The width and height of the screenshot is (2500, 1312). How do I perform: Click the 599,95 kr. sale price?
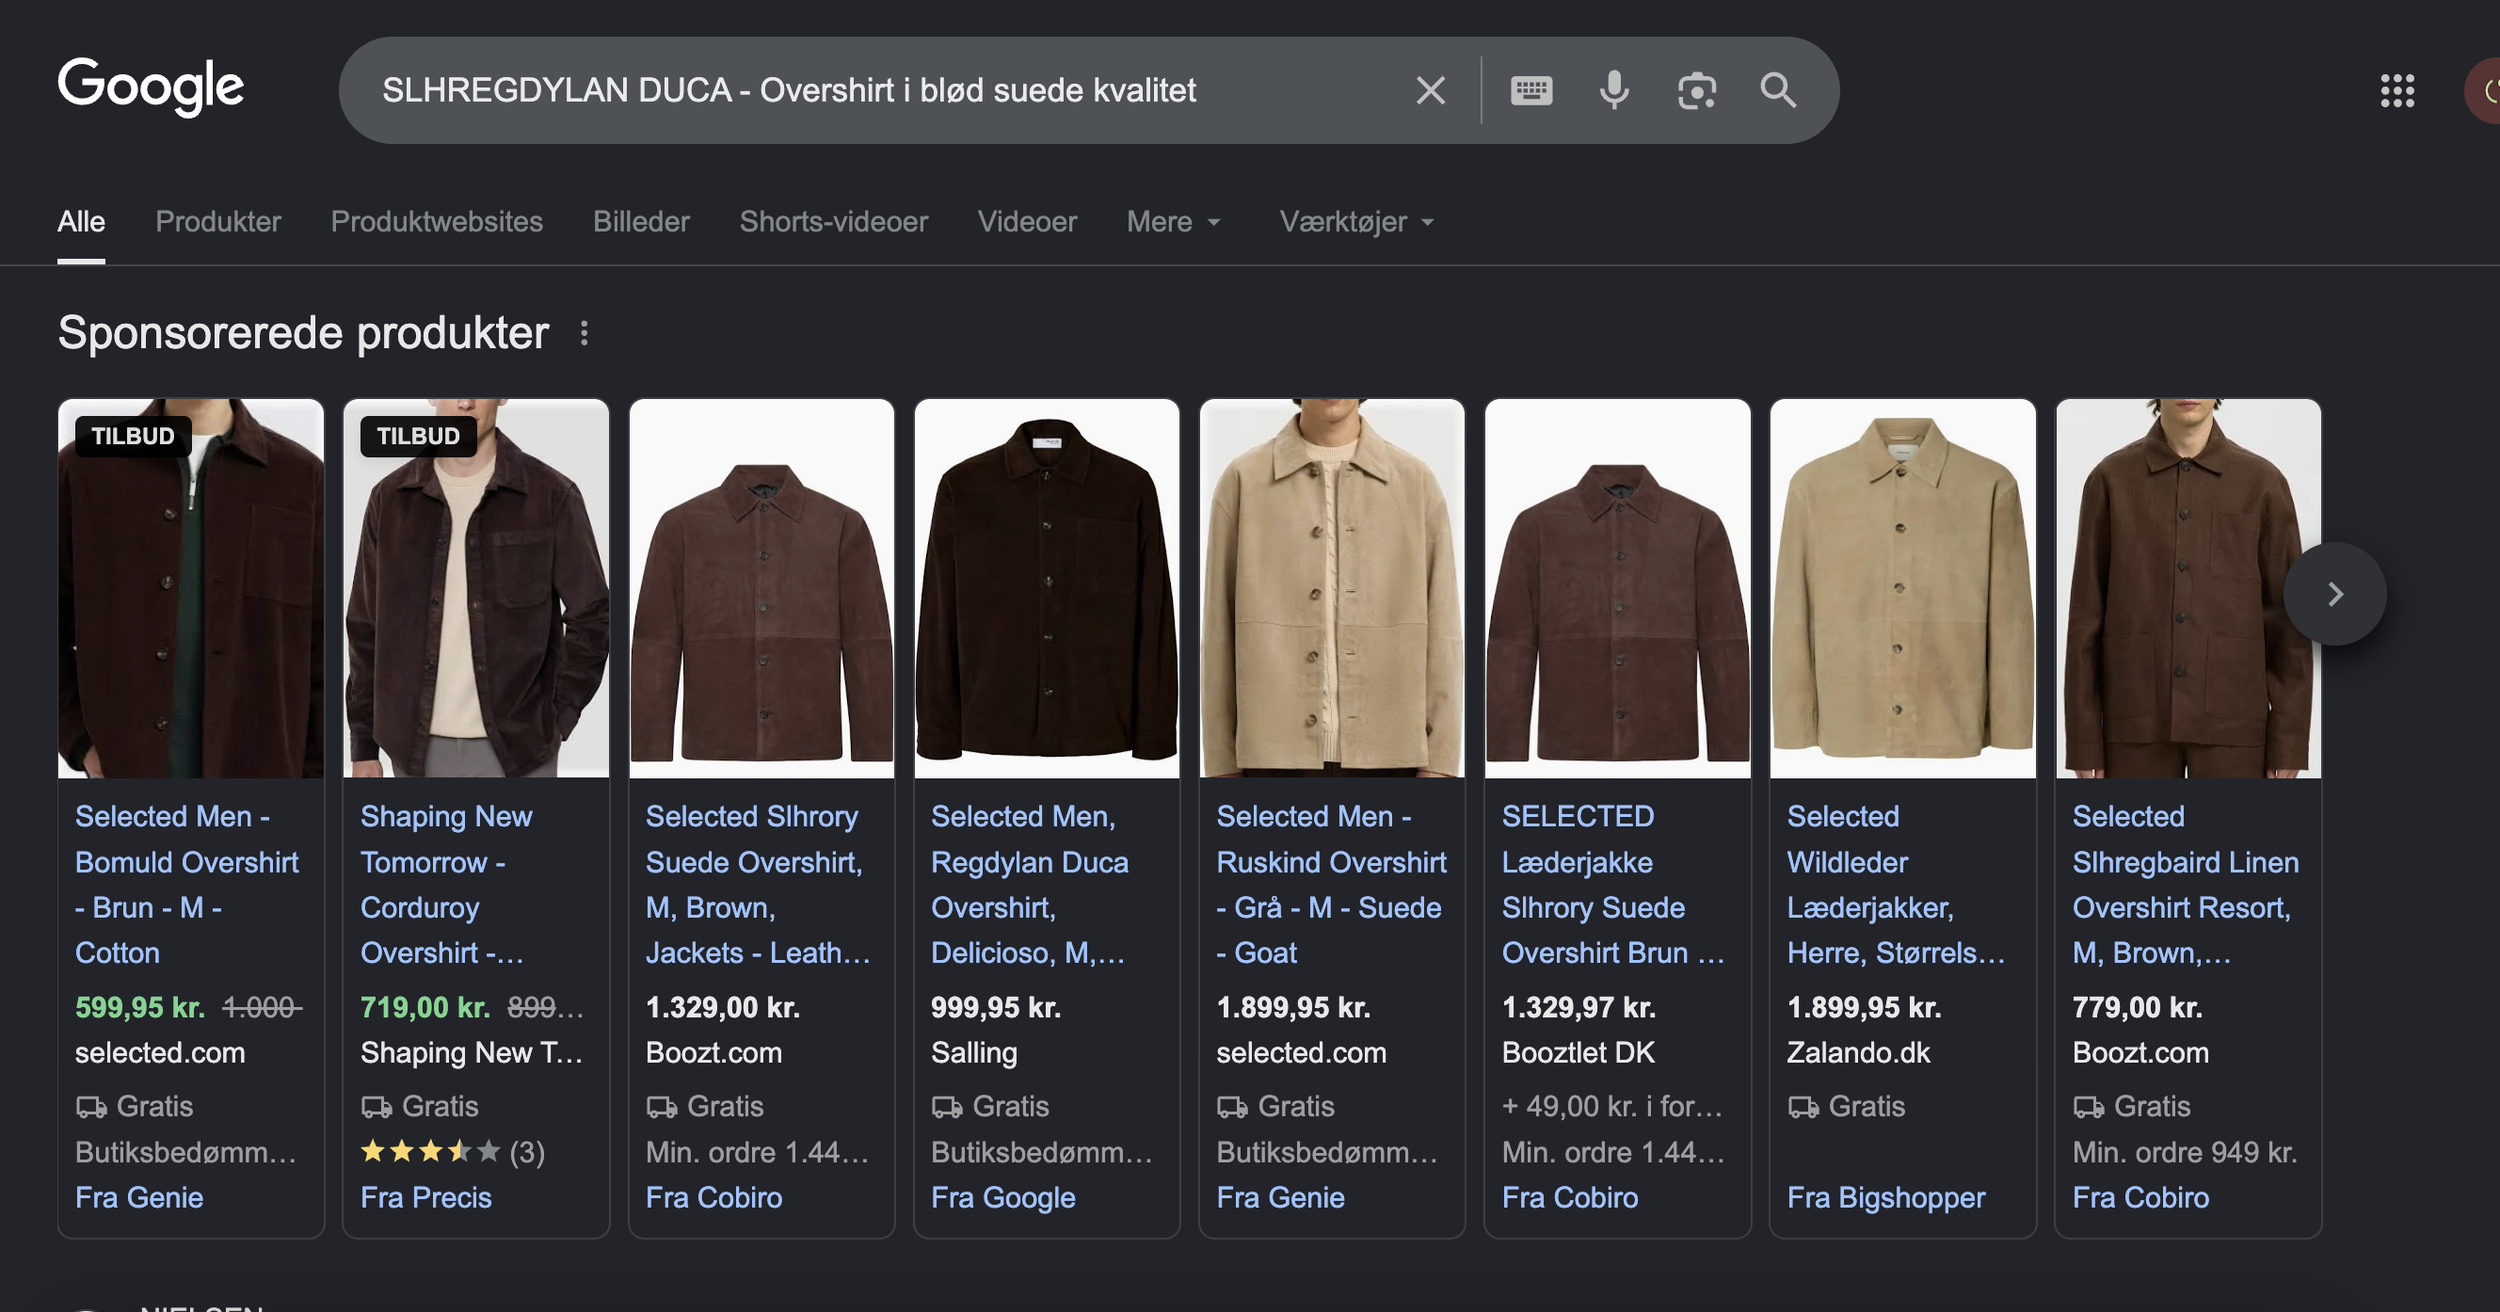pos(139,1007)
